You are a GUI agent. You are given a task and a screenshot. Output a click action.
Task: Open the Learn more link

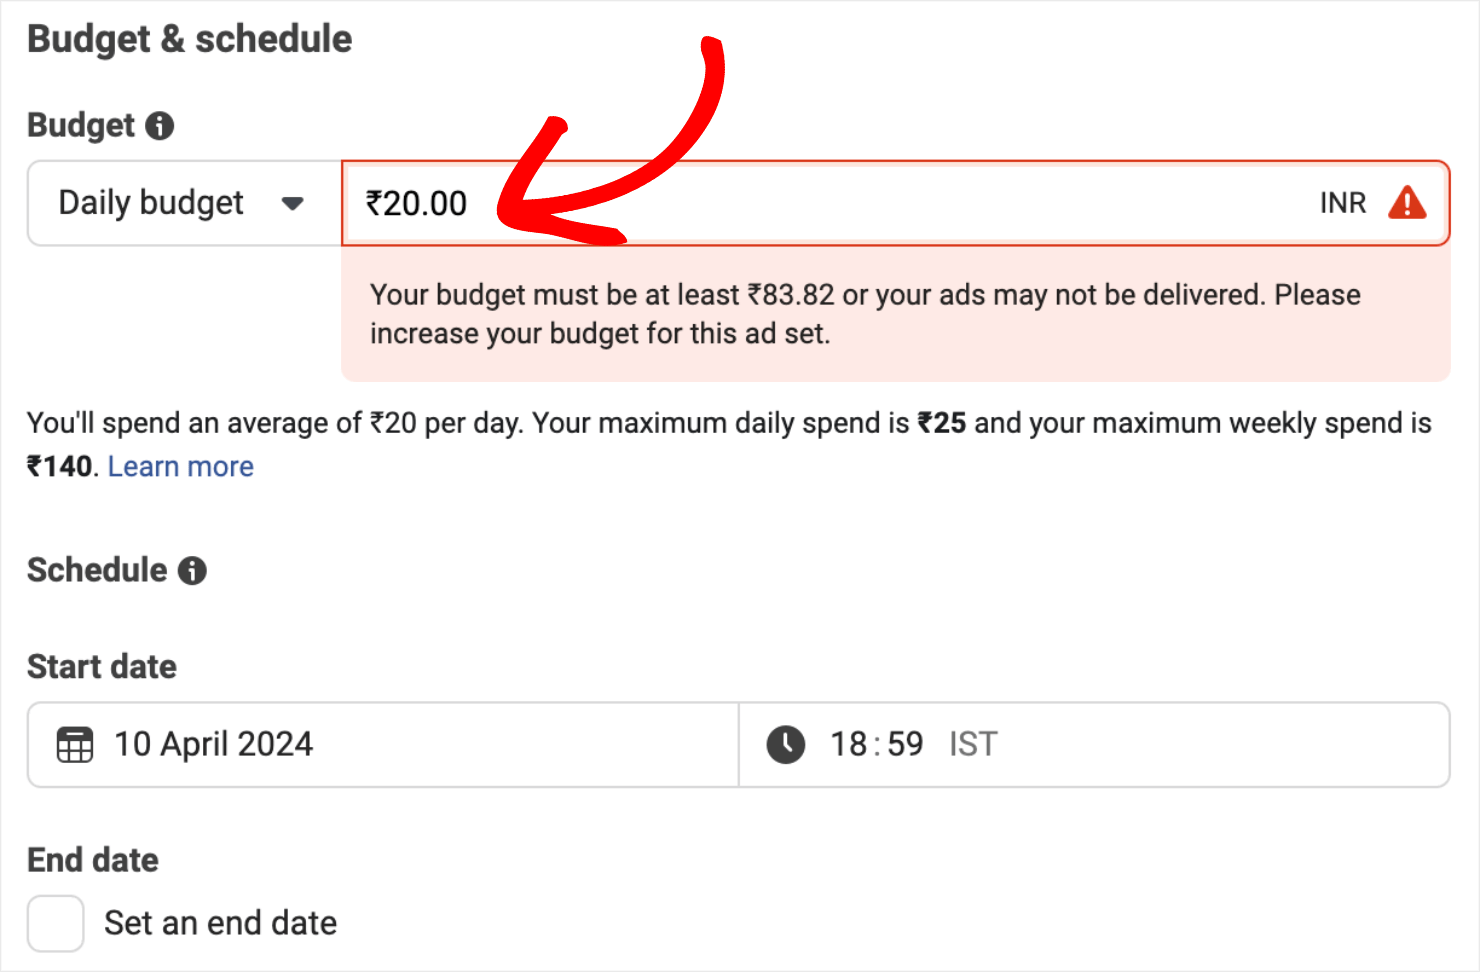[181, 467]
